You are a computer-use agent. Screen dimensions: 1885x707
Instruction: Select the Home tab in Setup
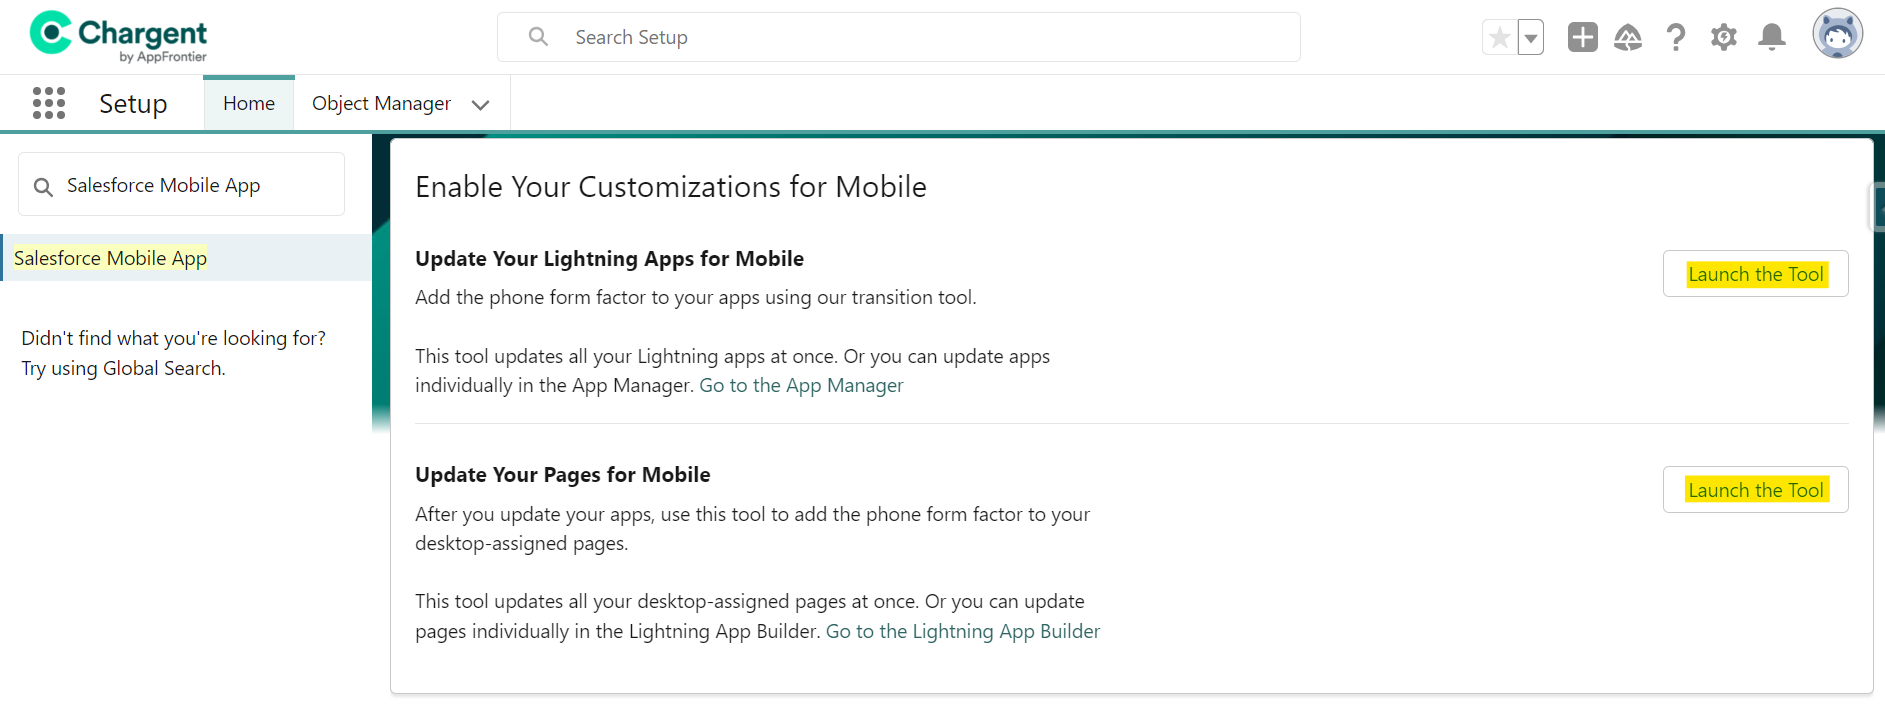[x=248, y=102]
